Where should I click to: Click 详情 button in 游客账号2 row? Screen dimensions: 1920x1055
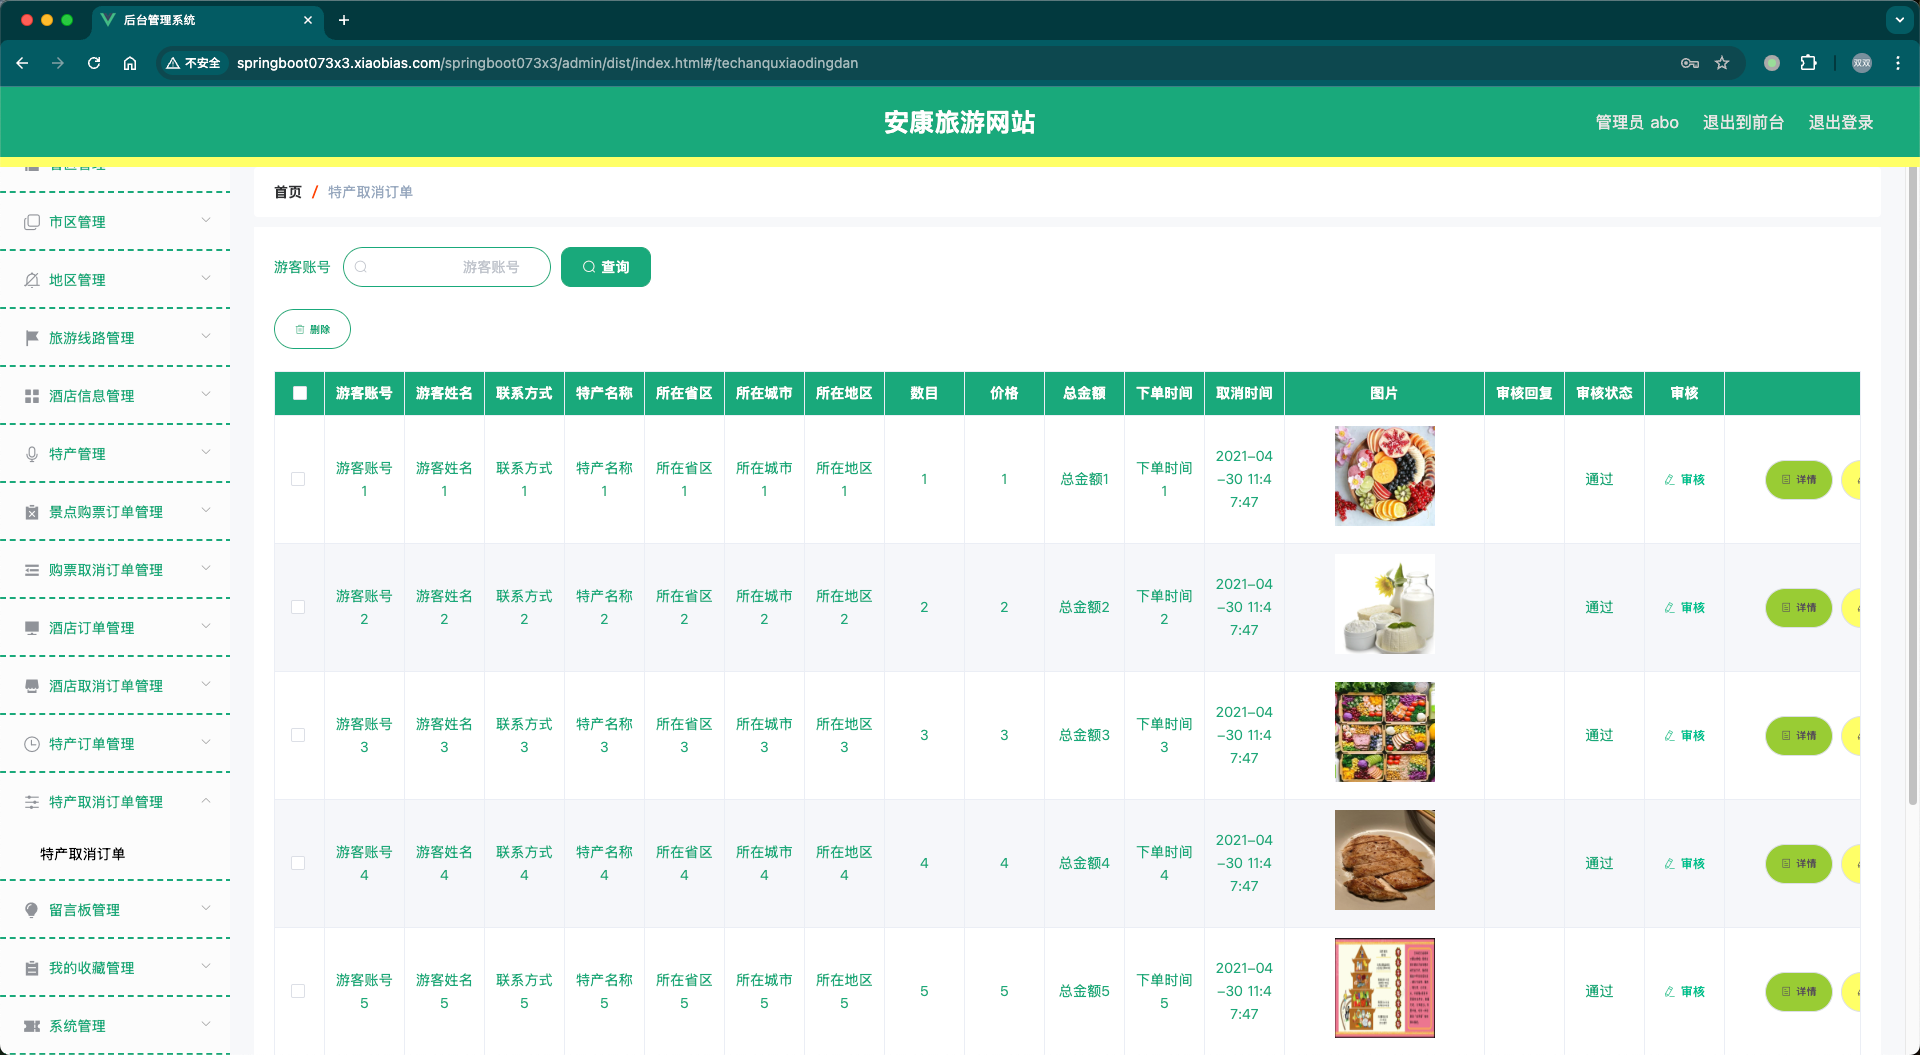tap(1798, 608)
